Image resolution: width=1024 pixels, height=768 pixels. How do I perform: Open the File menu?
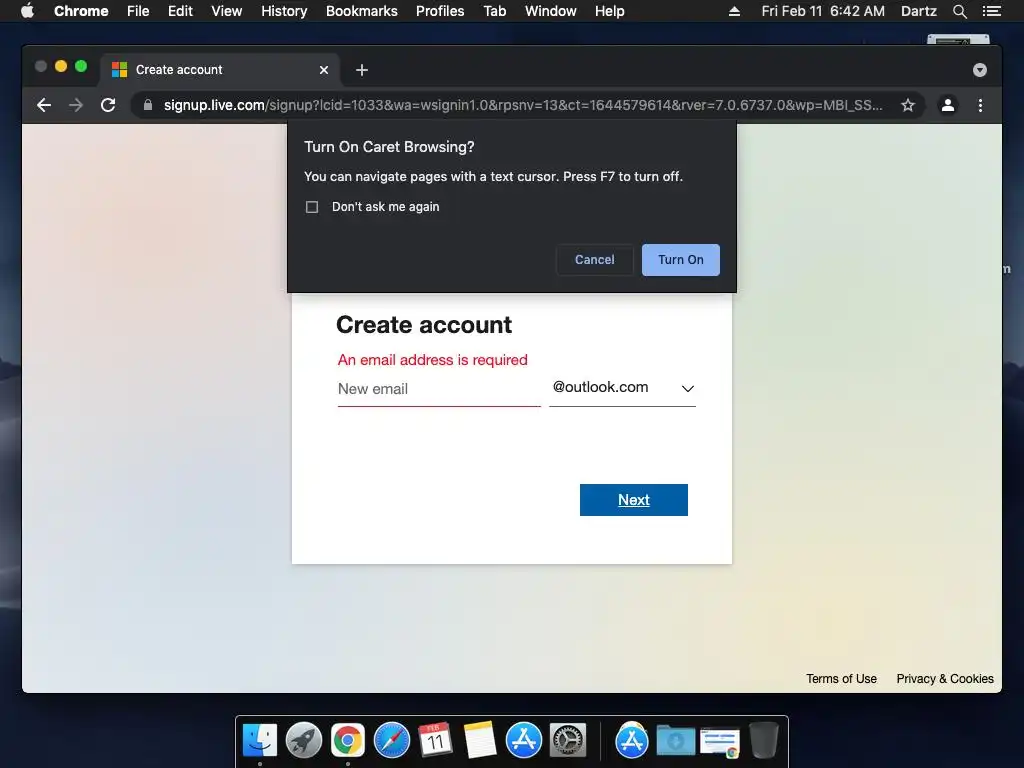(138, 11)
